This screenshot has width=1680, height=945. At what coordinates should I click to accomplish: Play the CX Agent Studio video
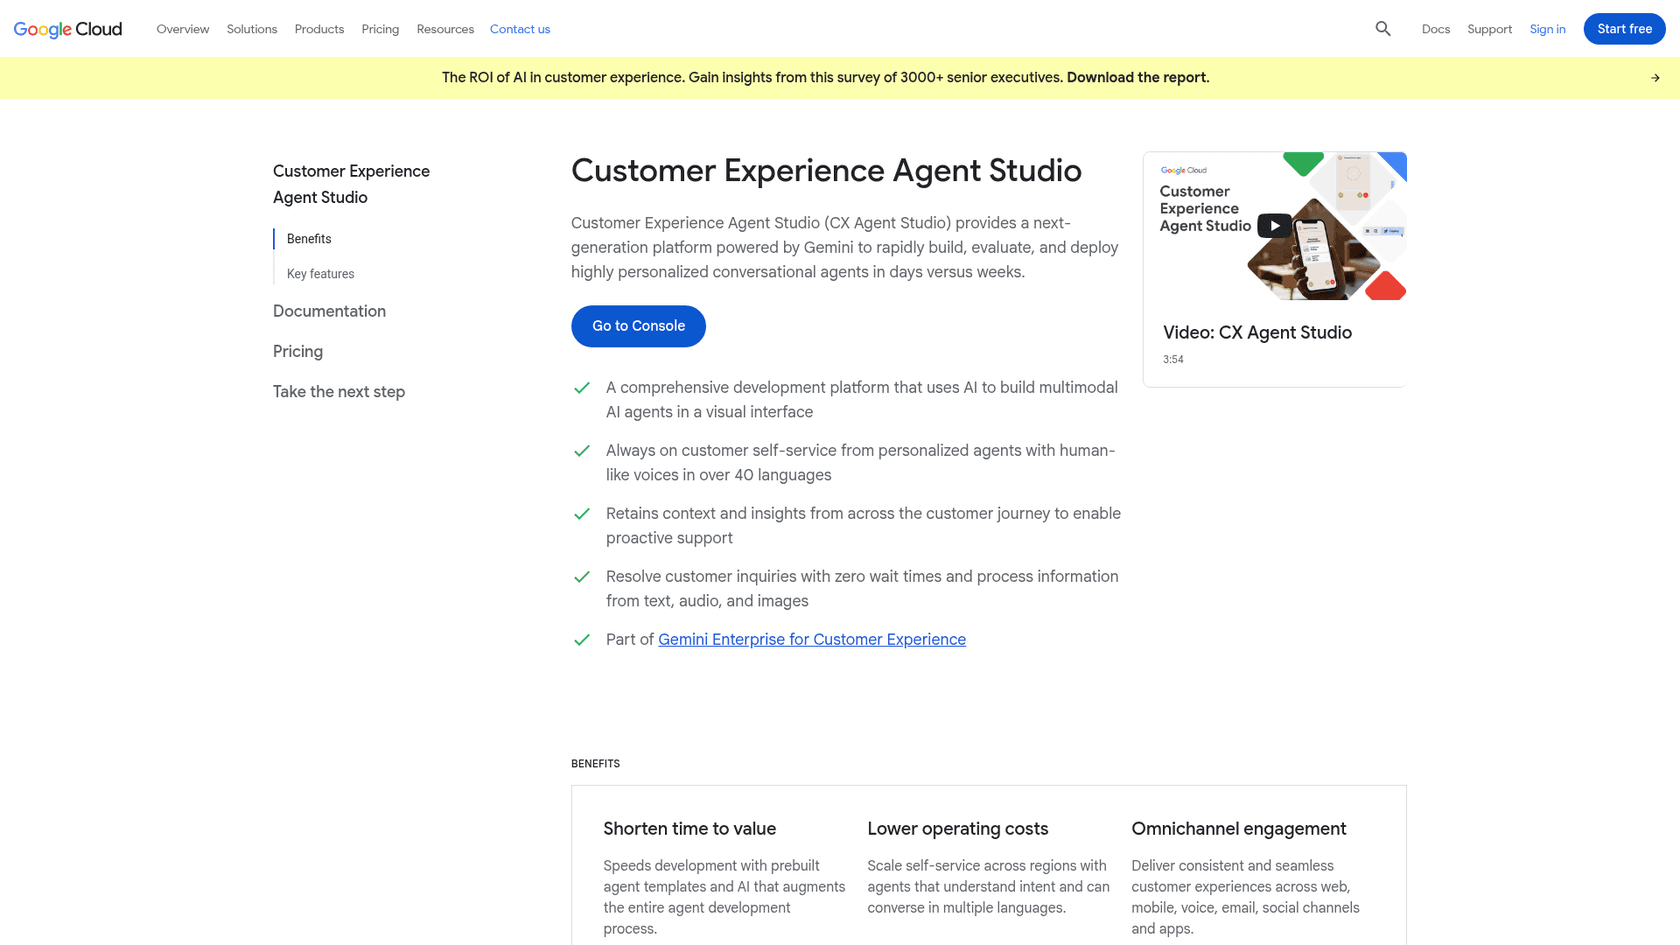(x=1274, y=226)
